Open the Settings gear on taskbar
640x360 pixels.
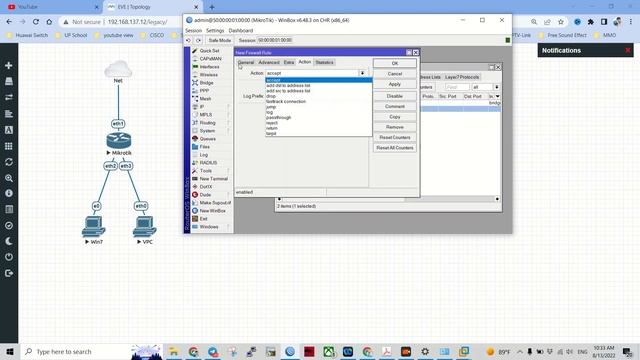coord(425,351)
